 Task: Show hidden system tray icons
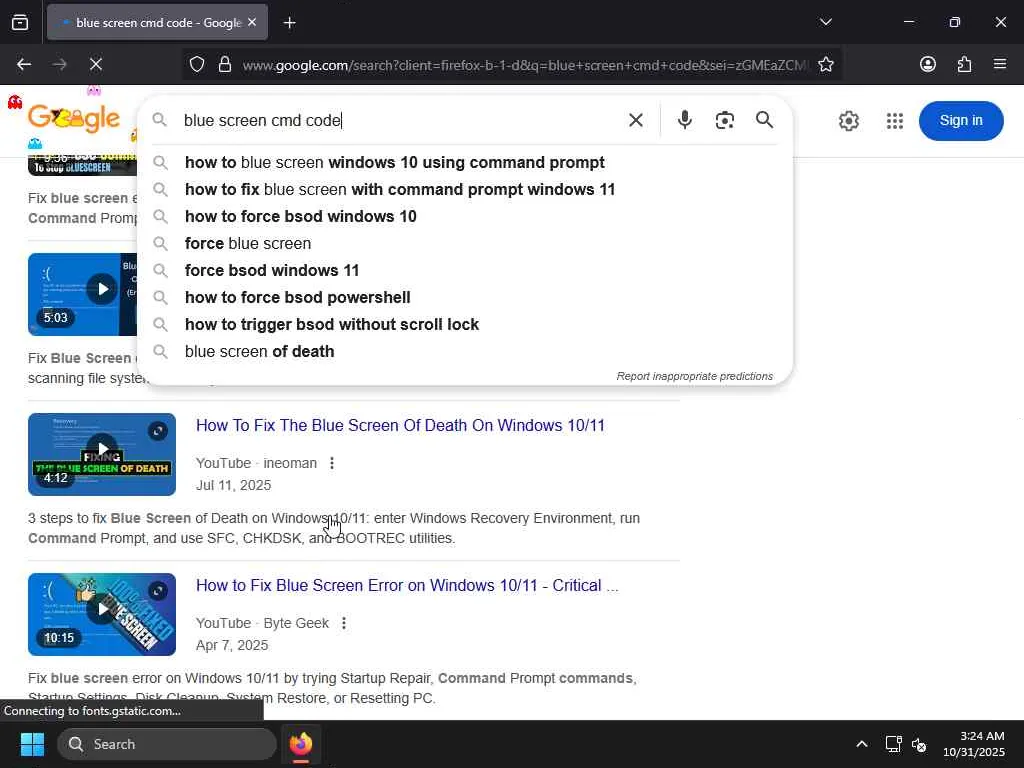[861, 744]
